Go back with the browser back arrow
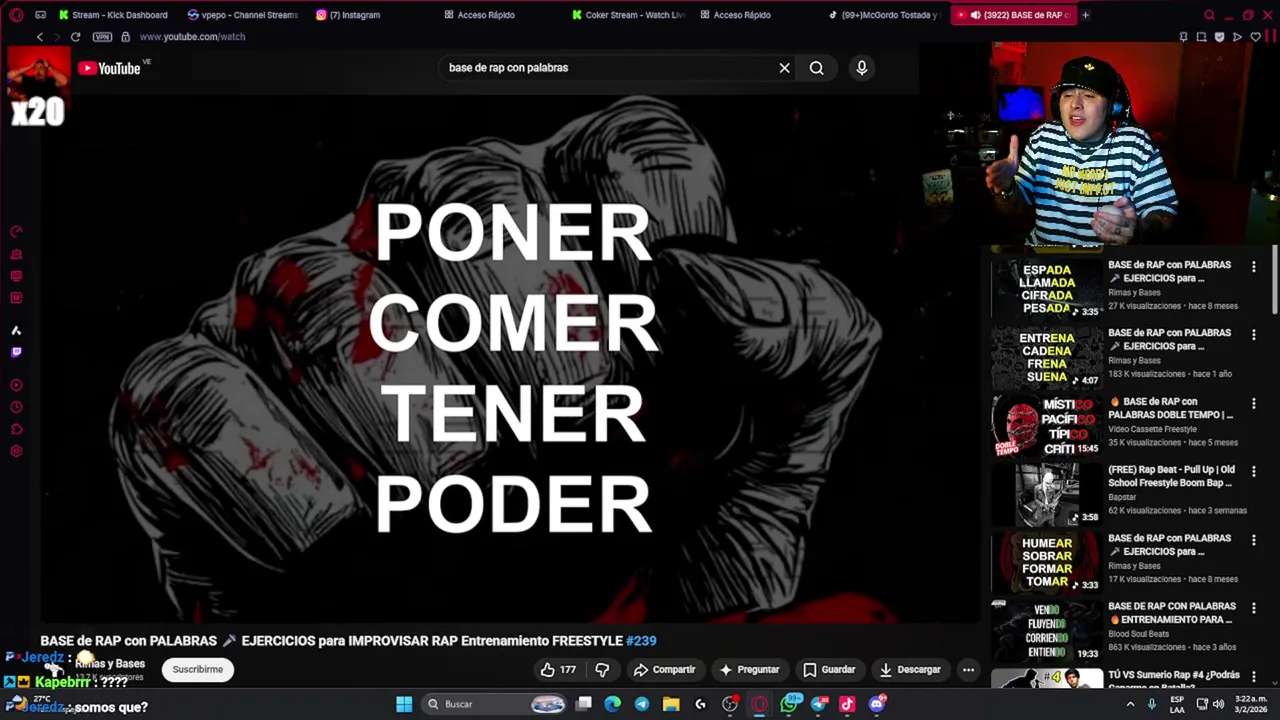 click(40, 37)
